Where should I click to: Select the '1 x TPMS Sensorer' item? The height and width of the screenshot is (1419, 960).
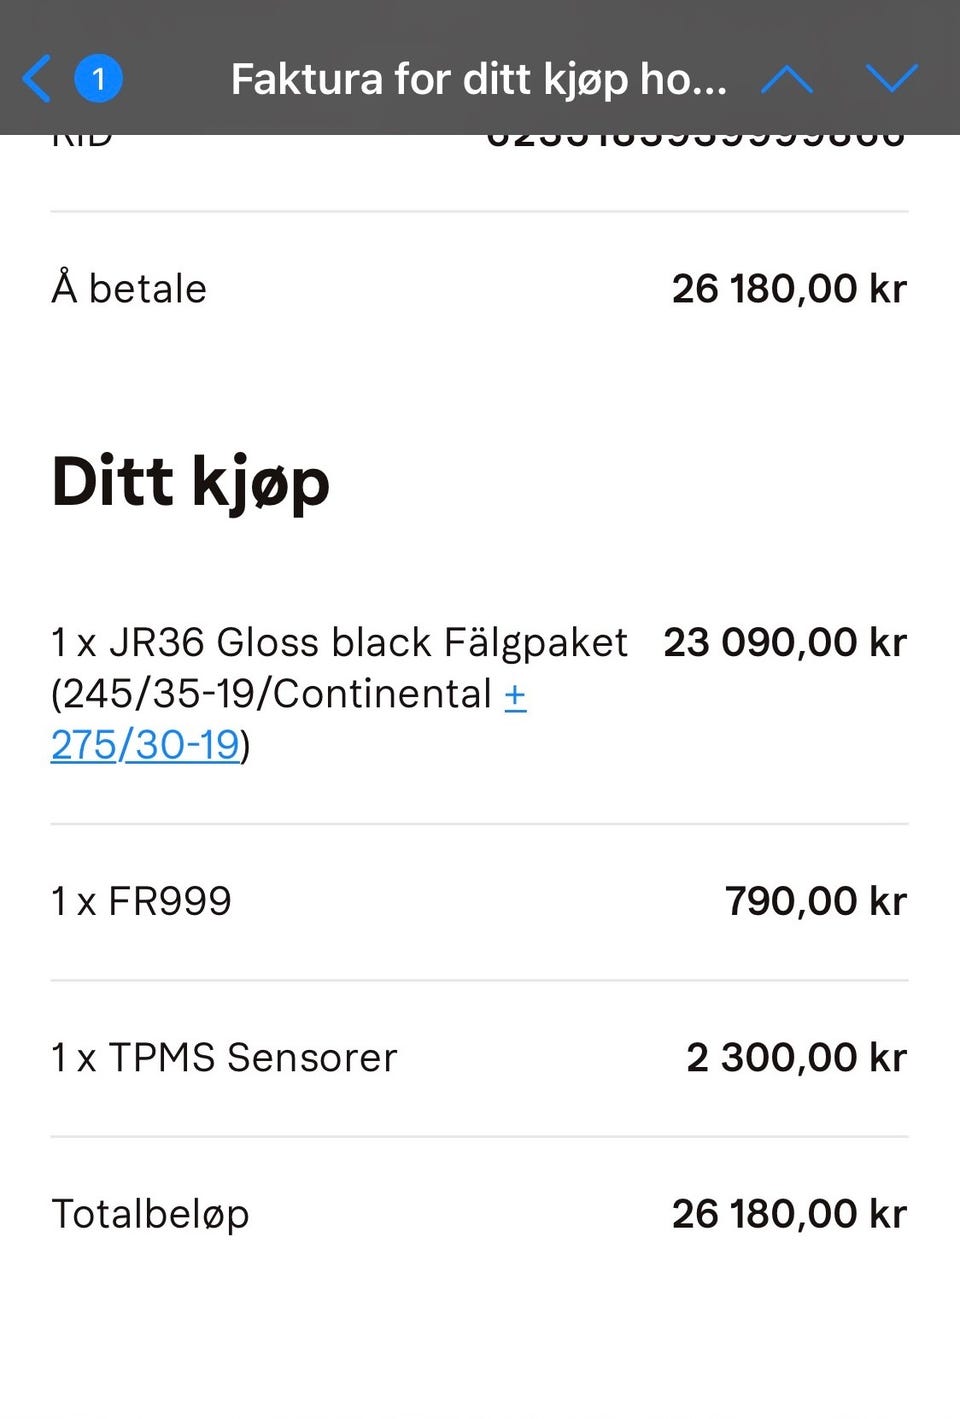point(224,1057)
